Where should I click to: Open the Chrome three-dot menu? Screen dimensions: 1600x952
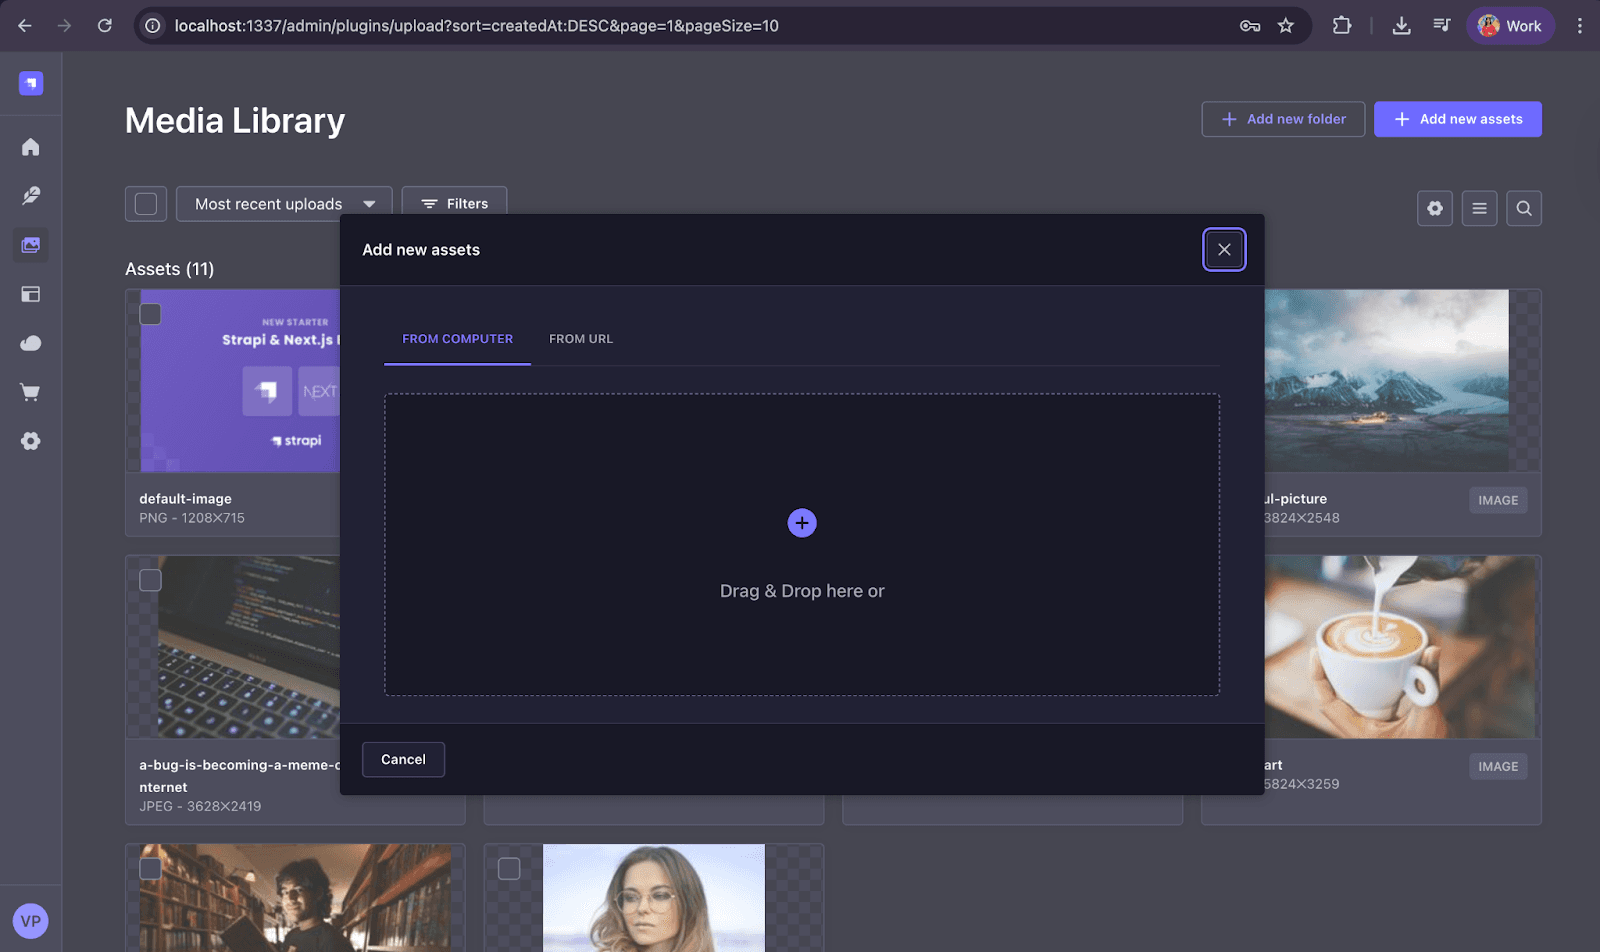coord(1579,25)
